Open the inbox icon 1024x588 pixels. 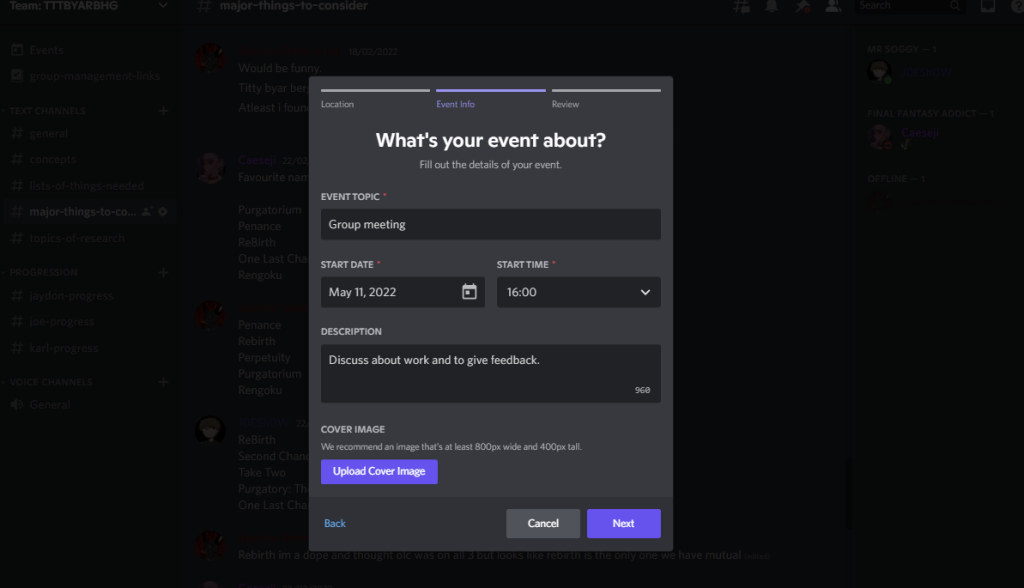pos(987,7)
